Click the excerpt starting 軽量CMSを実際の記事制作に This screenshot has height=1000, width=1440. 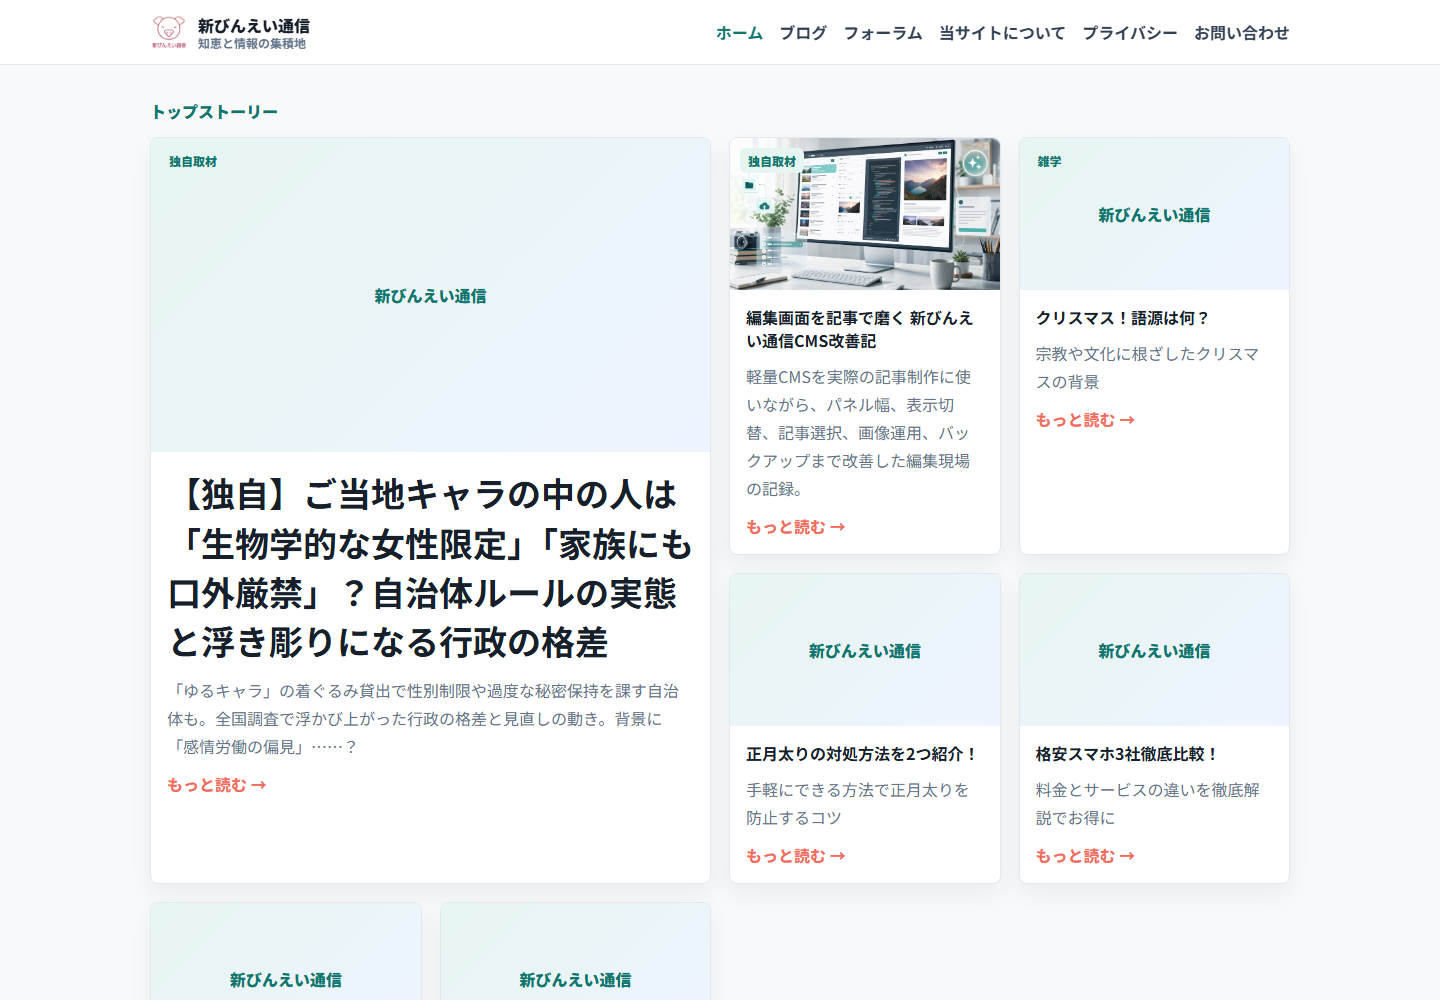click(x=858, y=433)
